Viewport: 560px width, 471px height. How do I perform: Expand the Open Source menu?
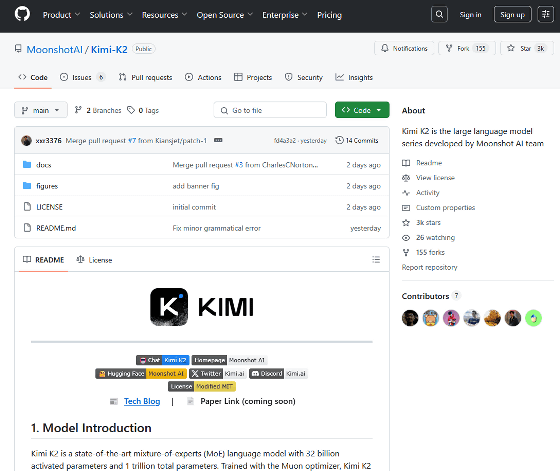click(224, 15)
